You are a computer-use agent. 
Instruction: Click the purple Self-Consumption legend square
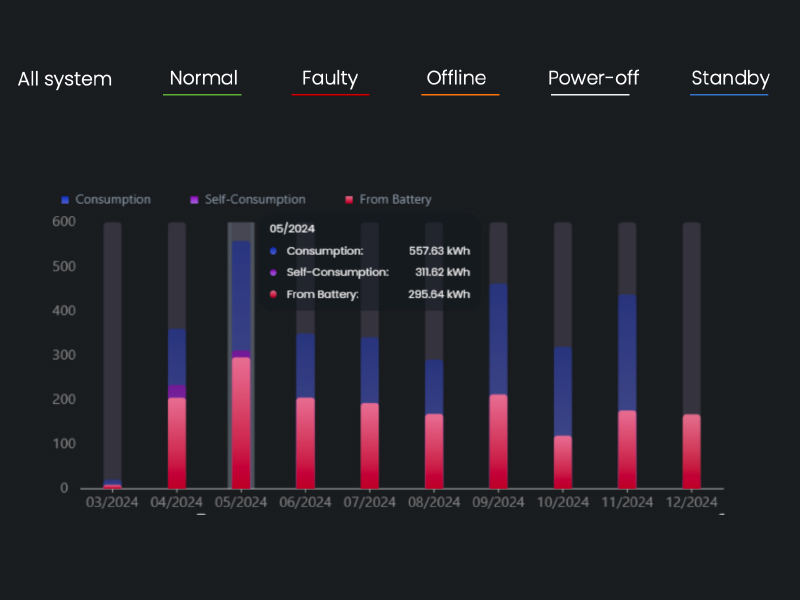pyautogui.click(x=194, y=200)
